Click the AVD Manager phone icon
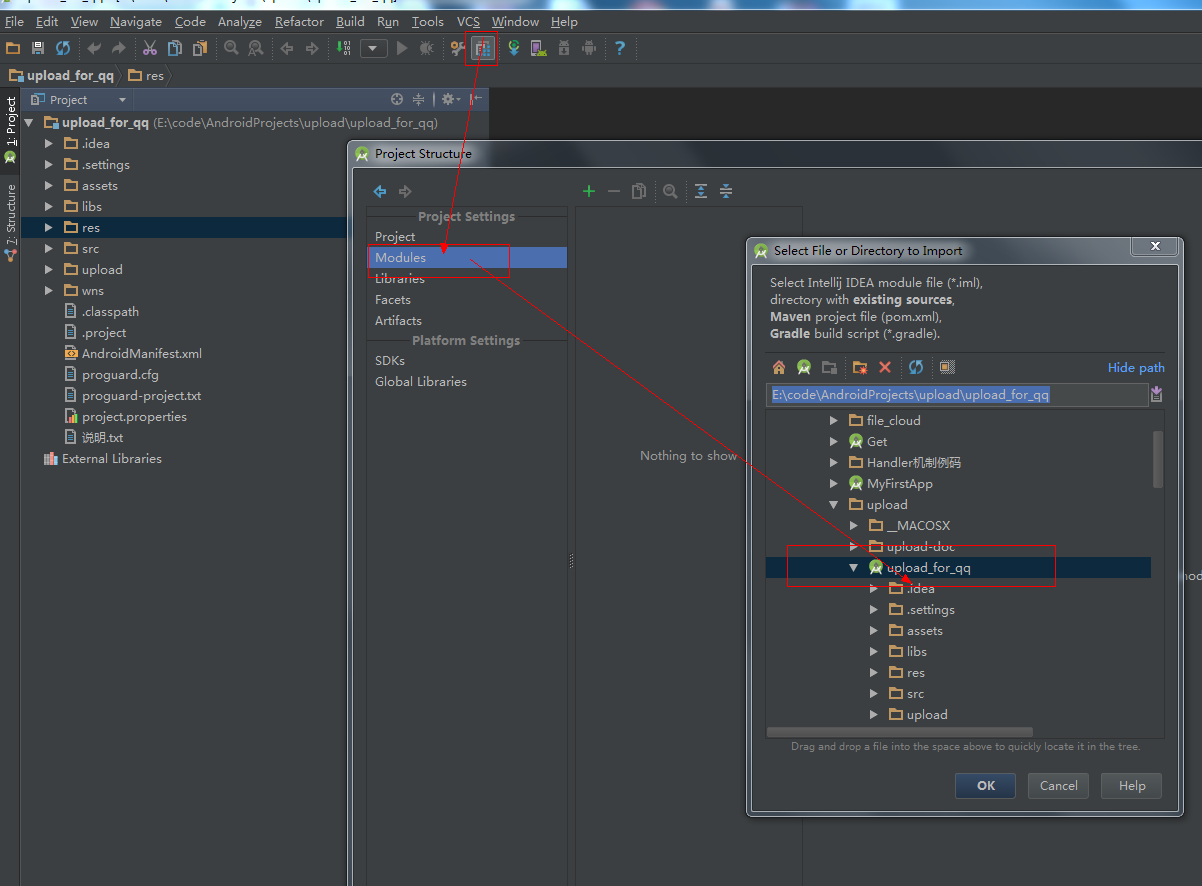Screen dimensions: 1202x886 (x=539, y=48)
